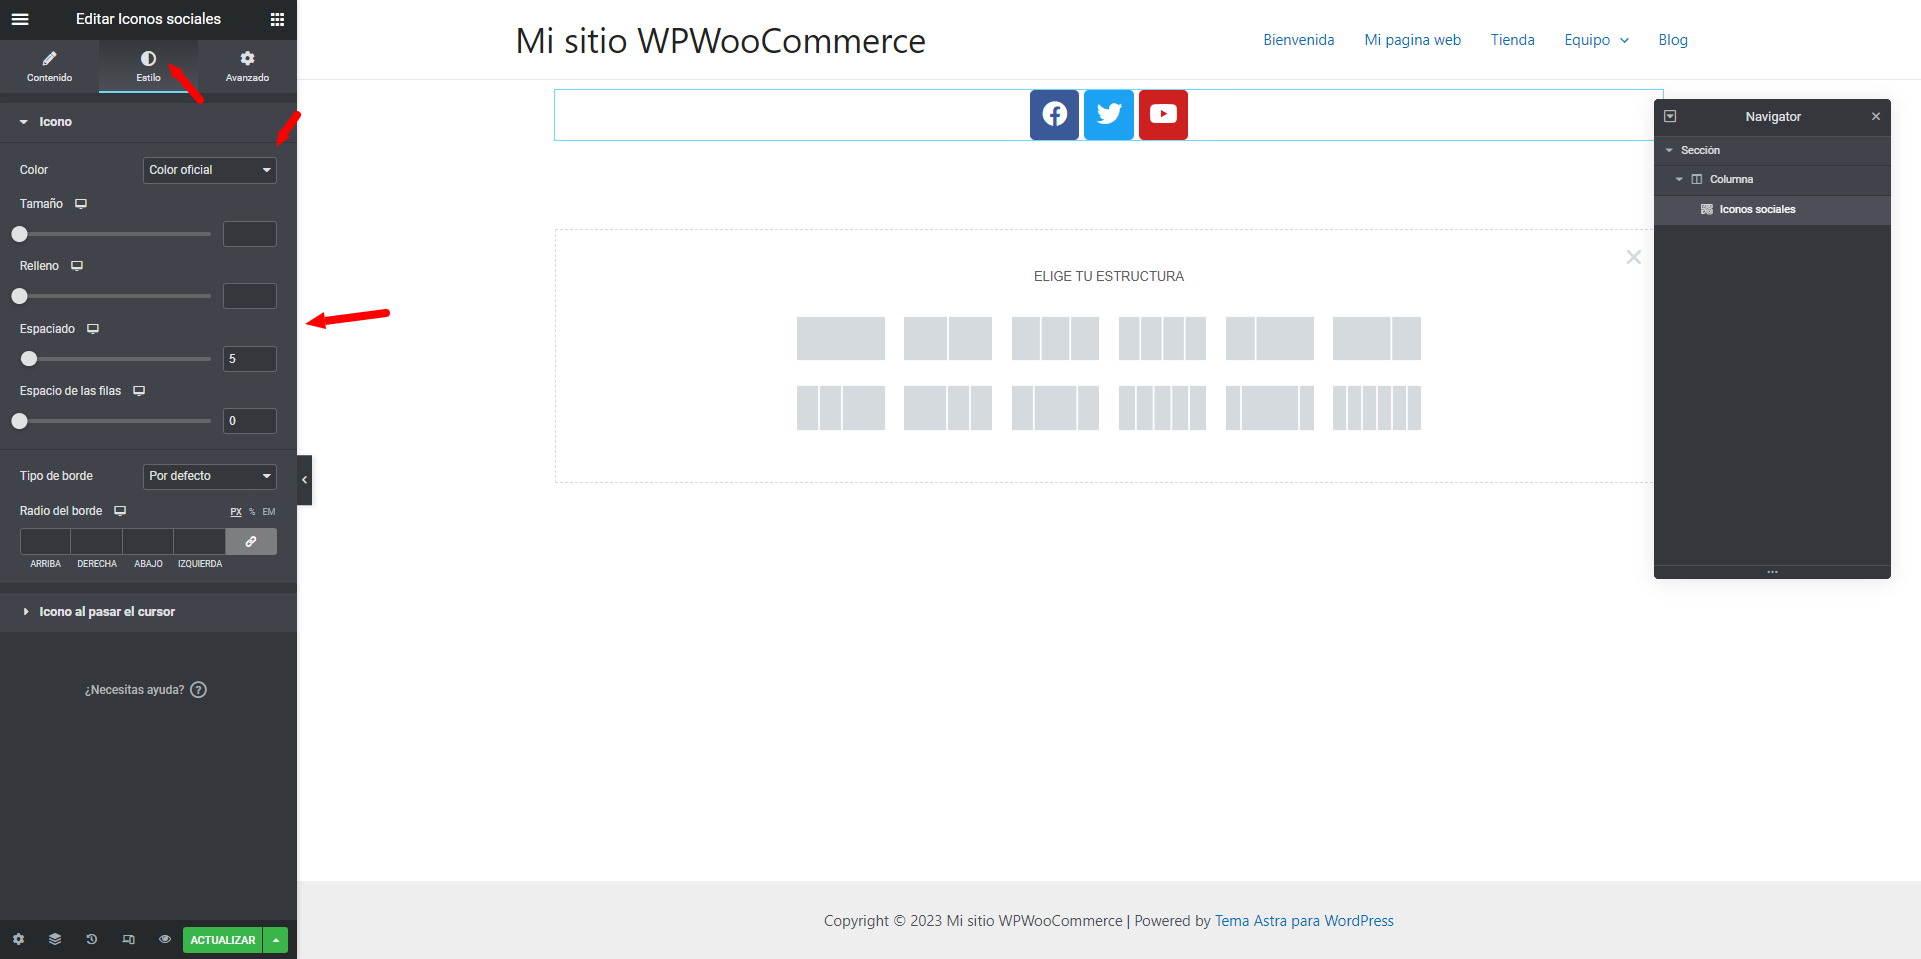
Task: Switch to the Contenido tab
Action: click(49, 66)
